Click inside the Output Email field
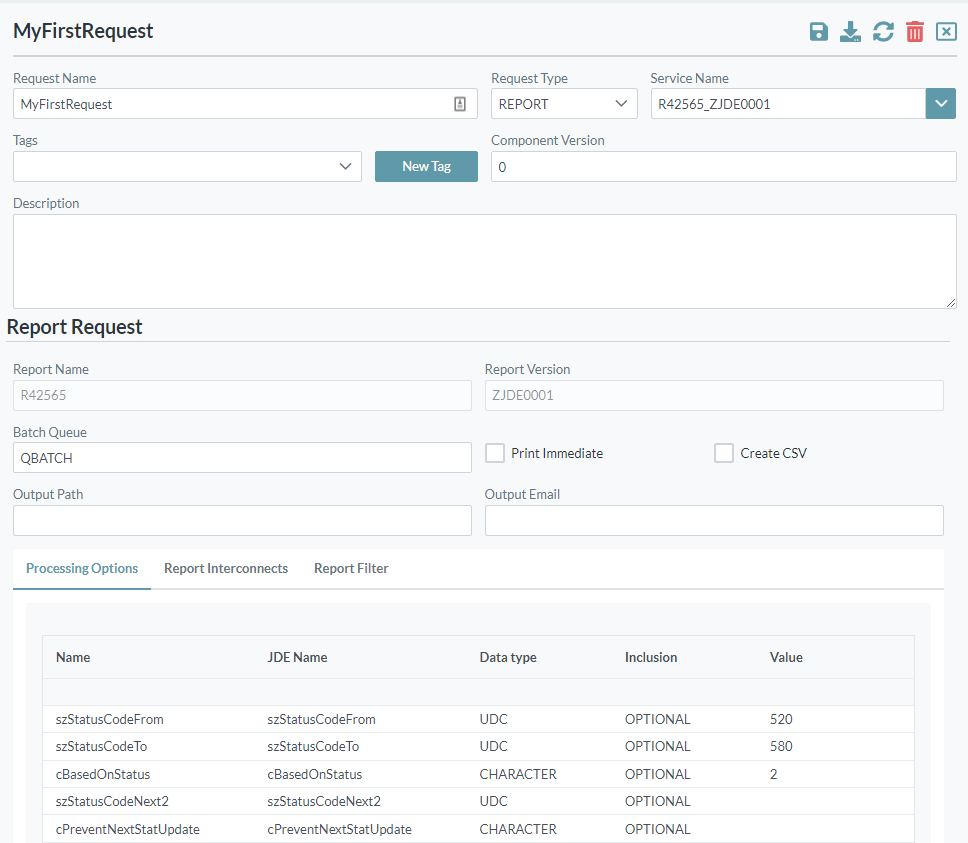 point(713,520)
